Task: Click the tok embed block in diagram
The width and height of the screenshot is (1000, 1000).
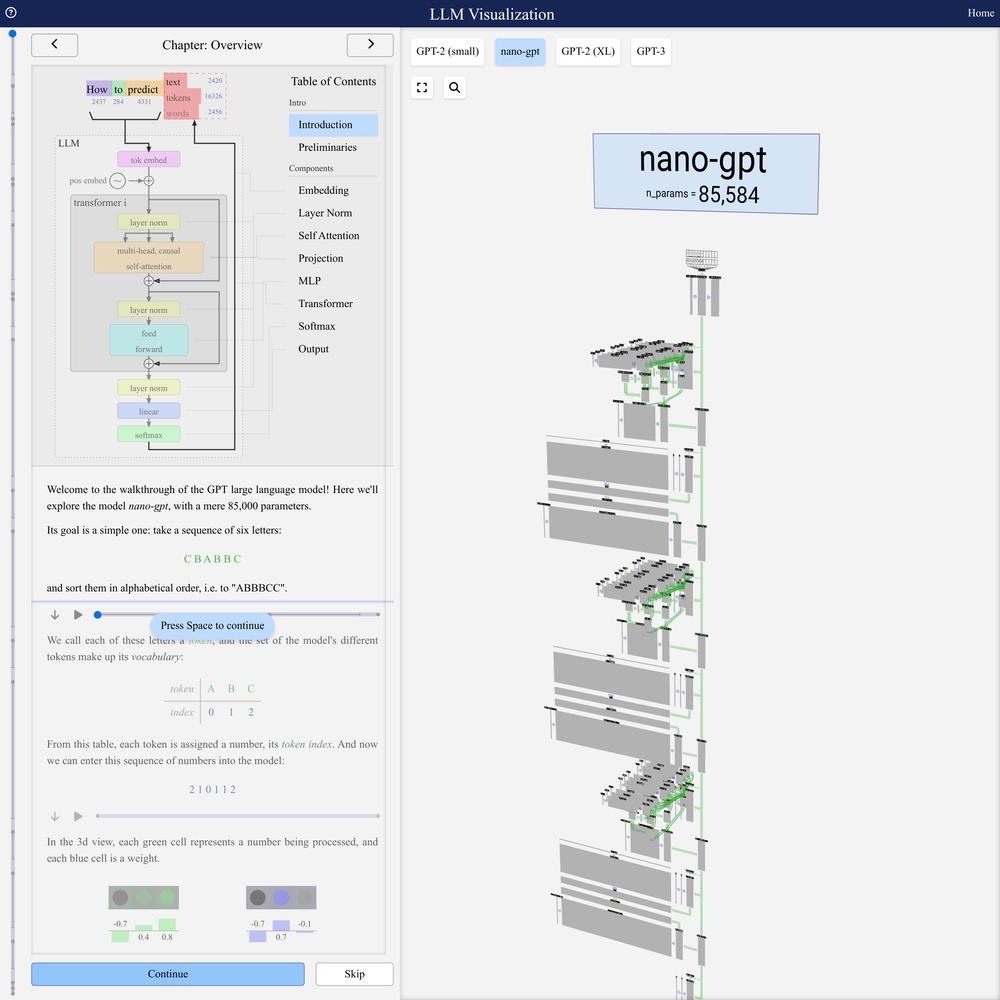Action: coord(149,159)
